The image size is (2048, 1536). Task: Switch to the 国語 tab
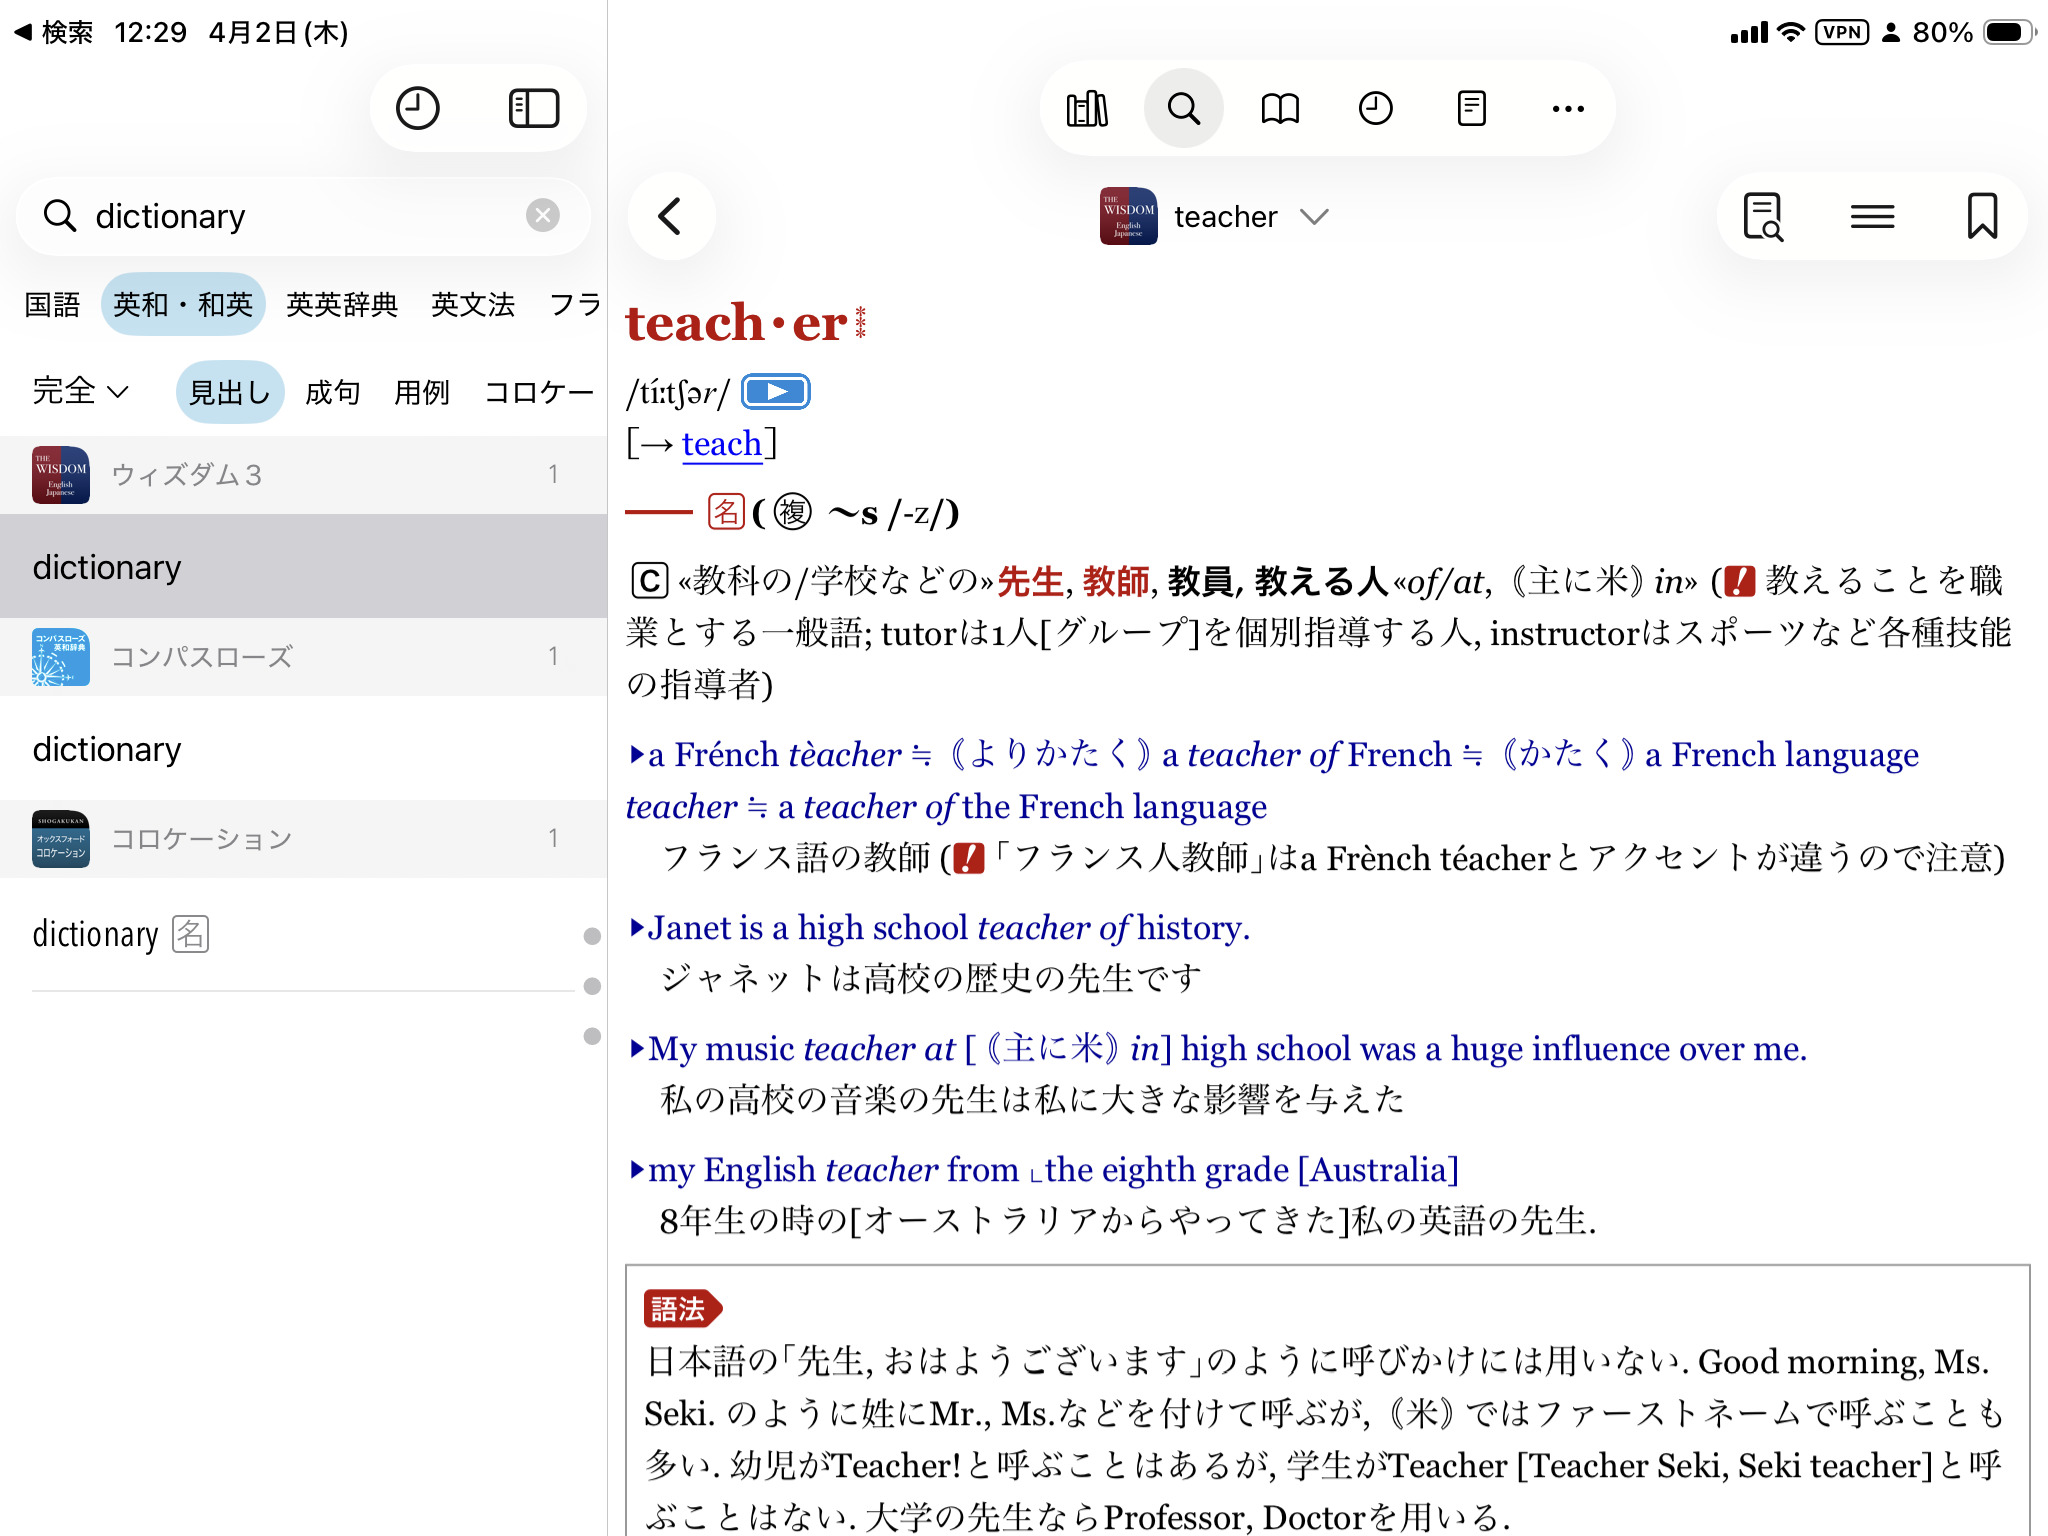[52, 304]
